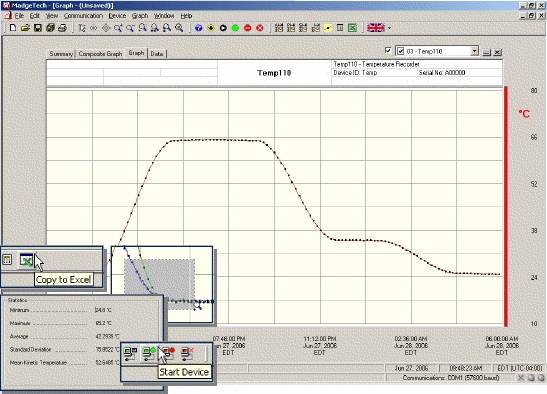Click the Temp110 graph title
This screenshot has height=394, width=547.
click(274, 73)
